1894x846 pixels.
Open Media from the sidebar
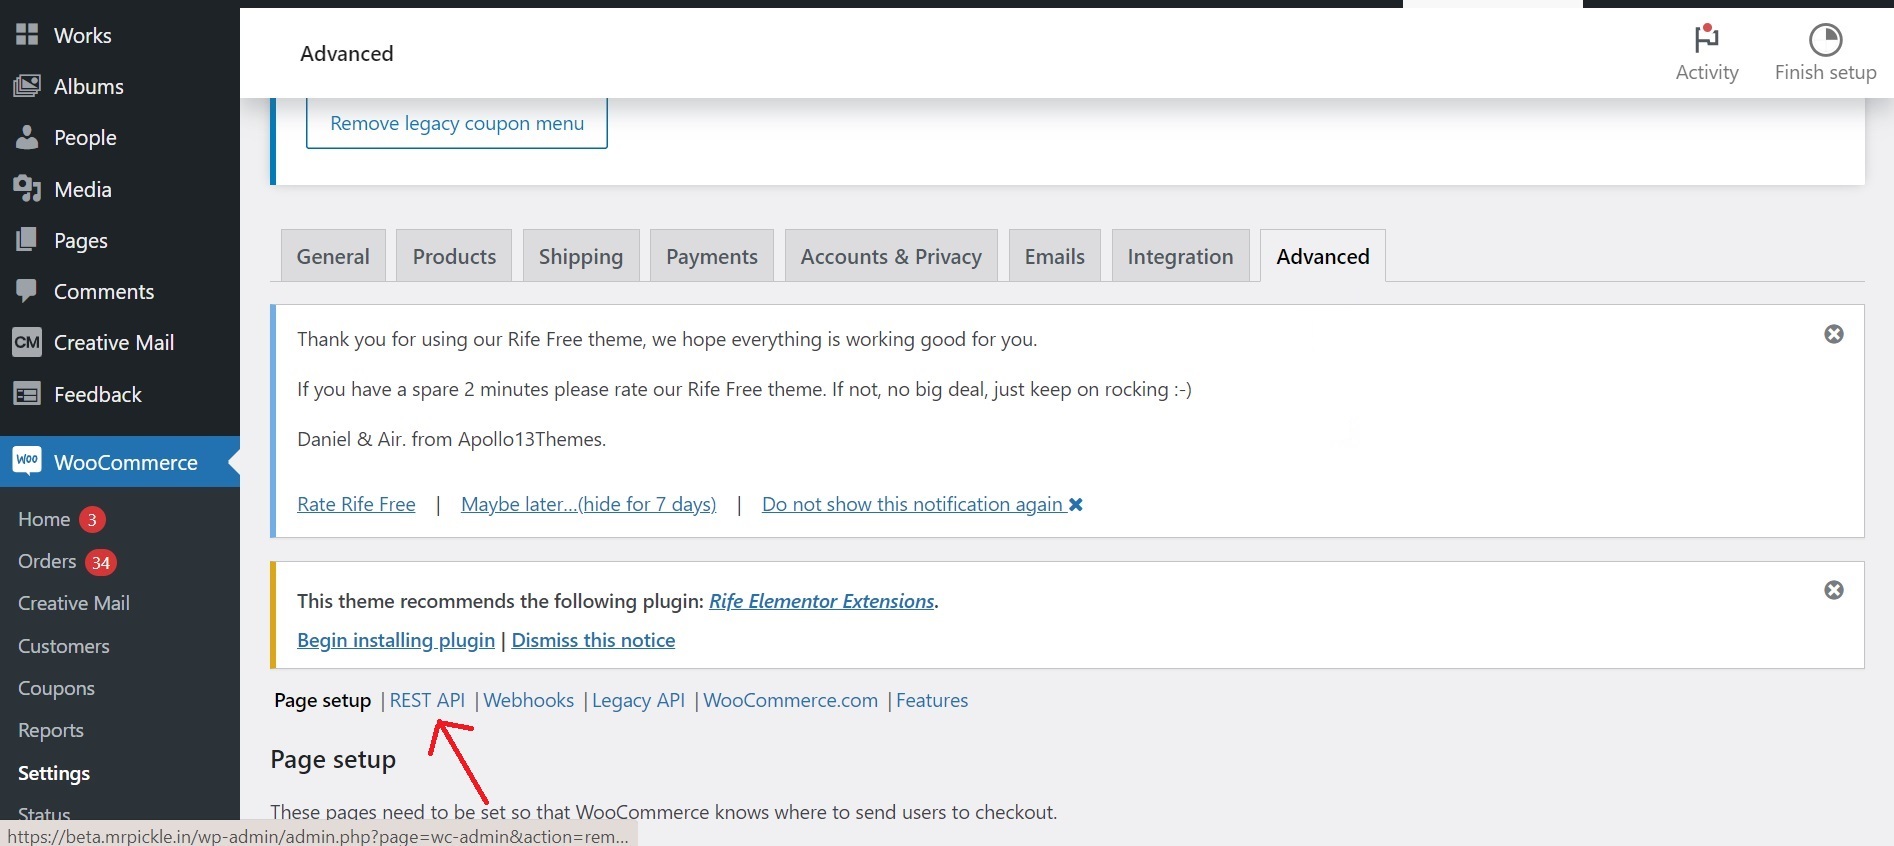coord(82,189)
